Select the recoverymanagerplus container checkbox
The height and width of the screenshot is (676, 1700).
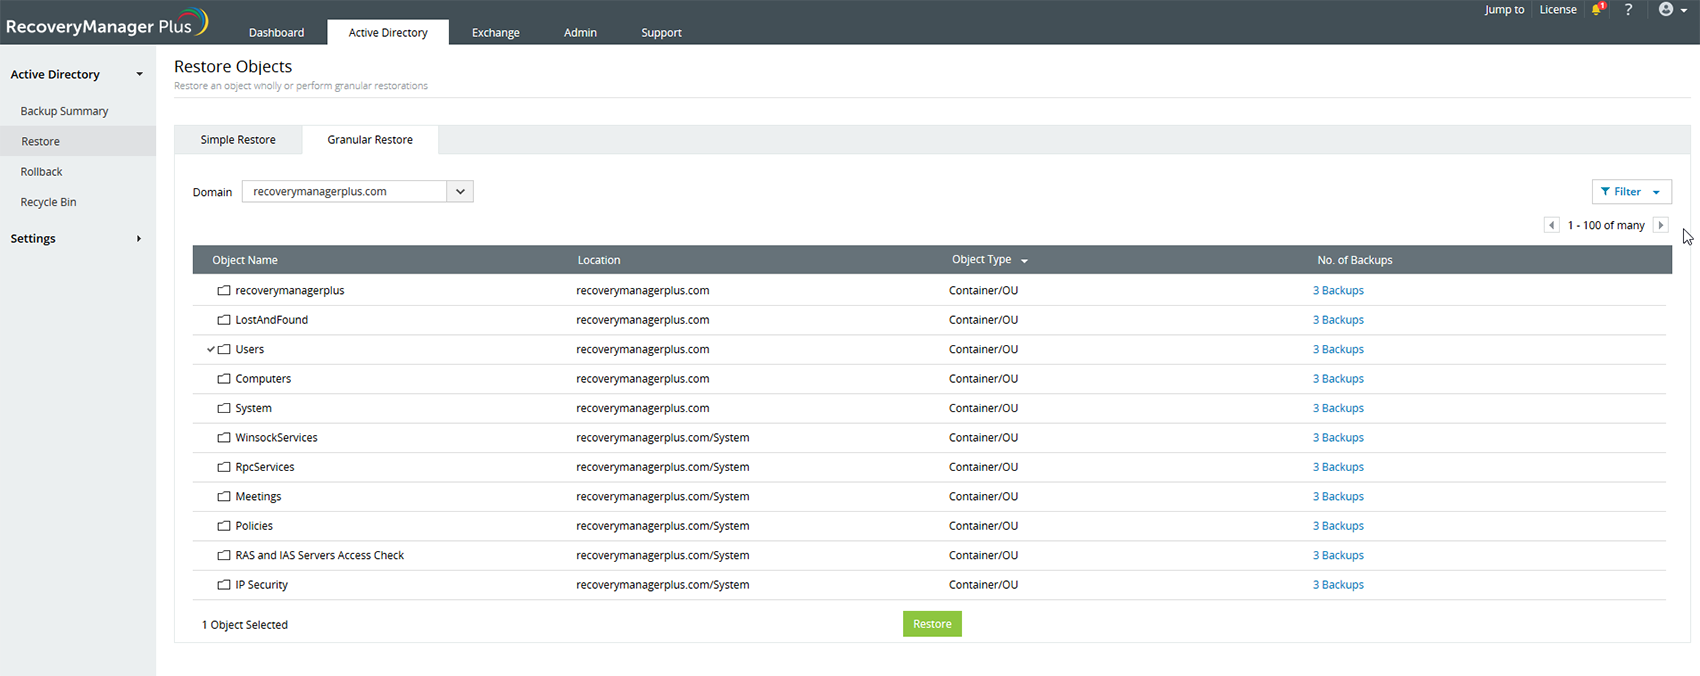(x=224, y=291)
